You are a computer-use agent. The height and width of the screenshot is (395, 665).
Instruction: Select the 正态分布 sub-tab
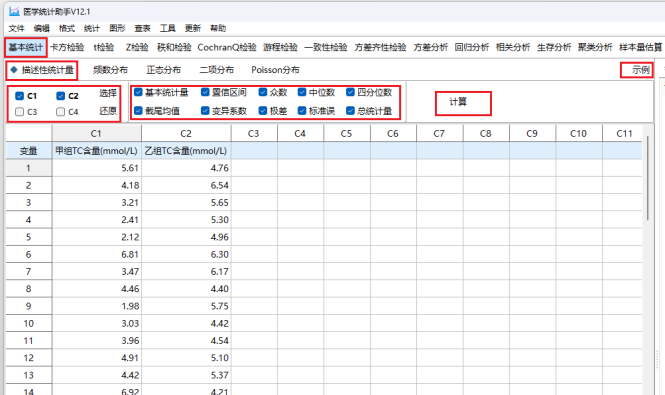click(163, 70)
